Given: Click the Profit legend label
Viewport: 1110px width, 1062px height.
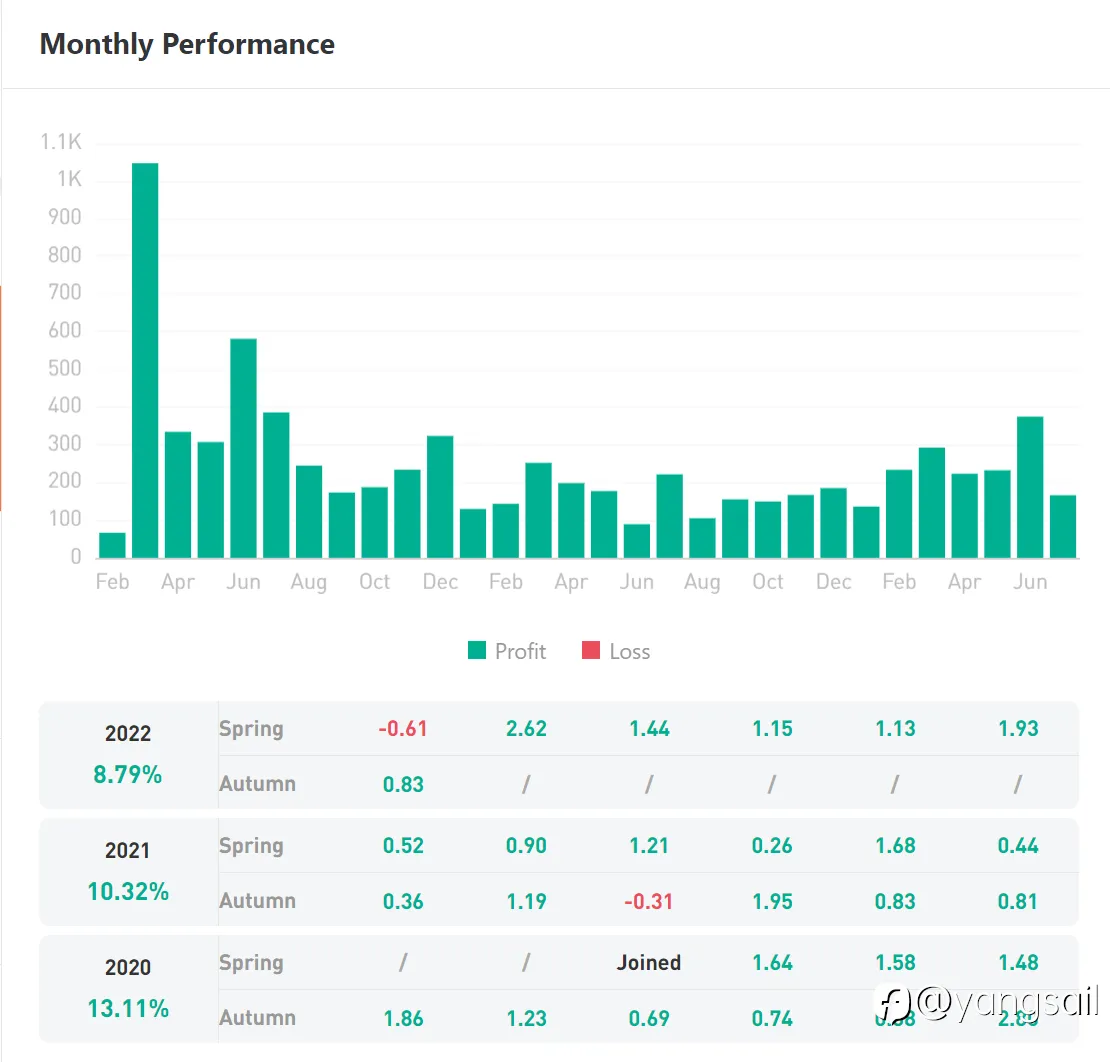Looking at the screenshot, I should coord(520,651).
